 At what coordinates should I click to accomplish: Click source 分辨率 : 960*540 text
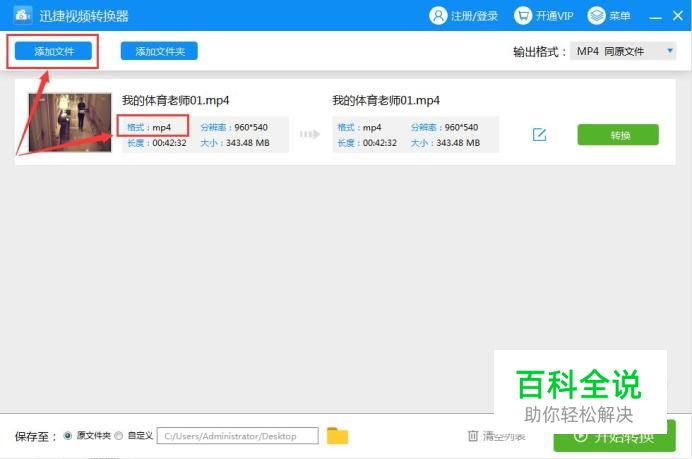coord(234,128)
